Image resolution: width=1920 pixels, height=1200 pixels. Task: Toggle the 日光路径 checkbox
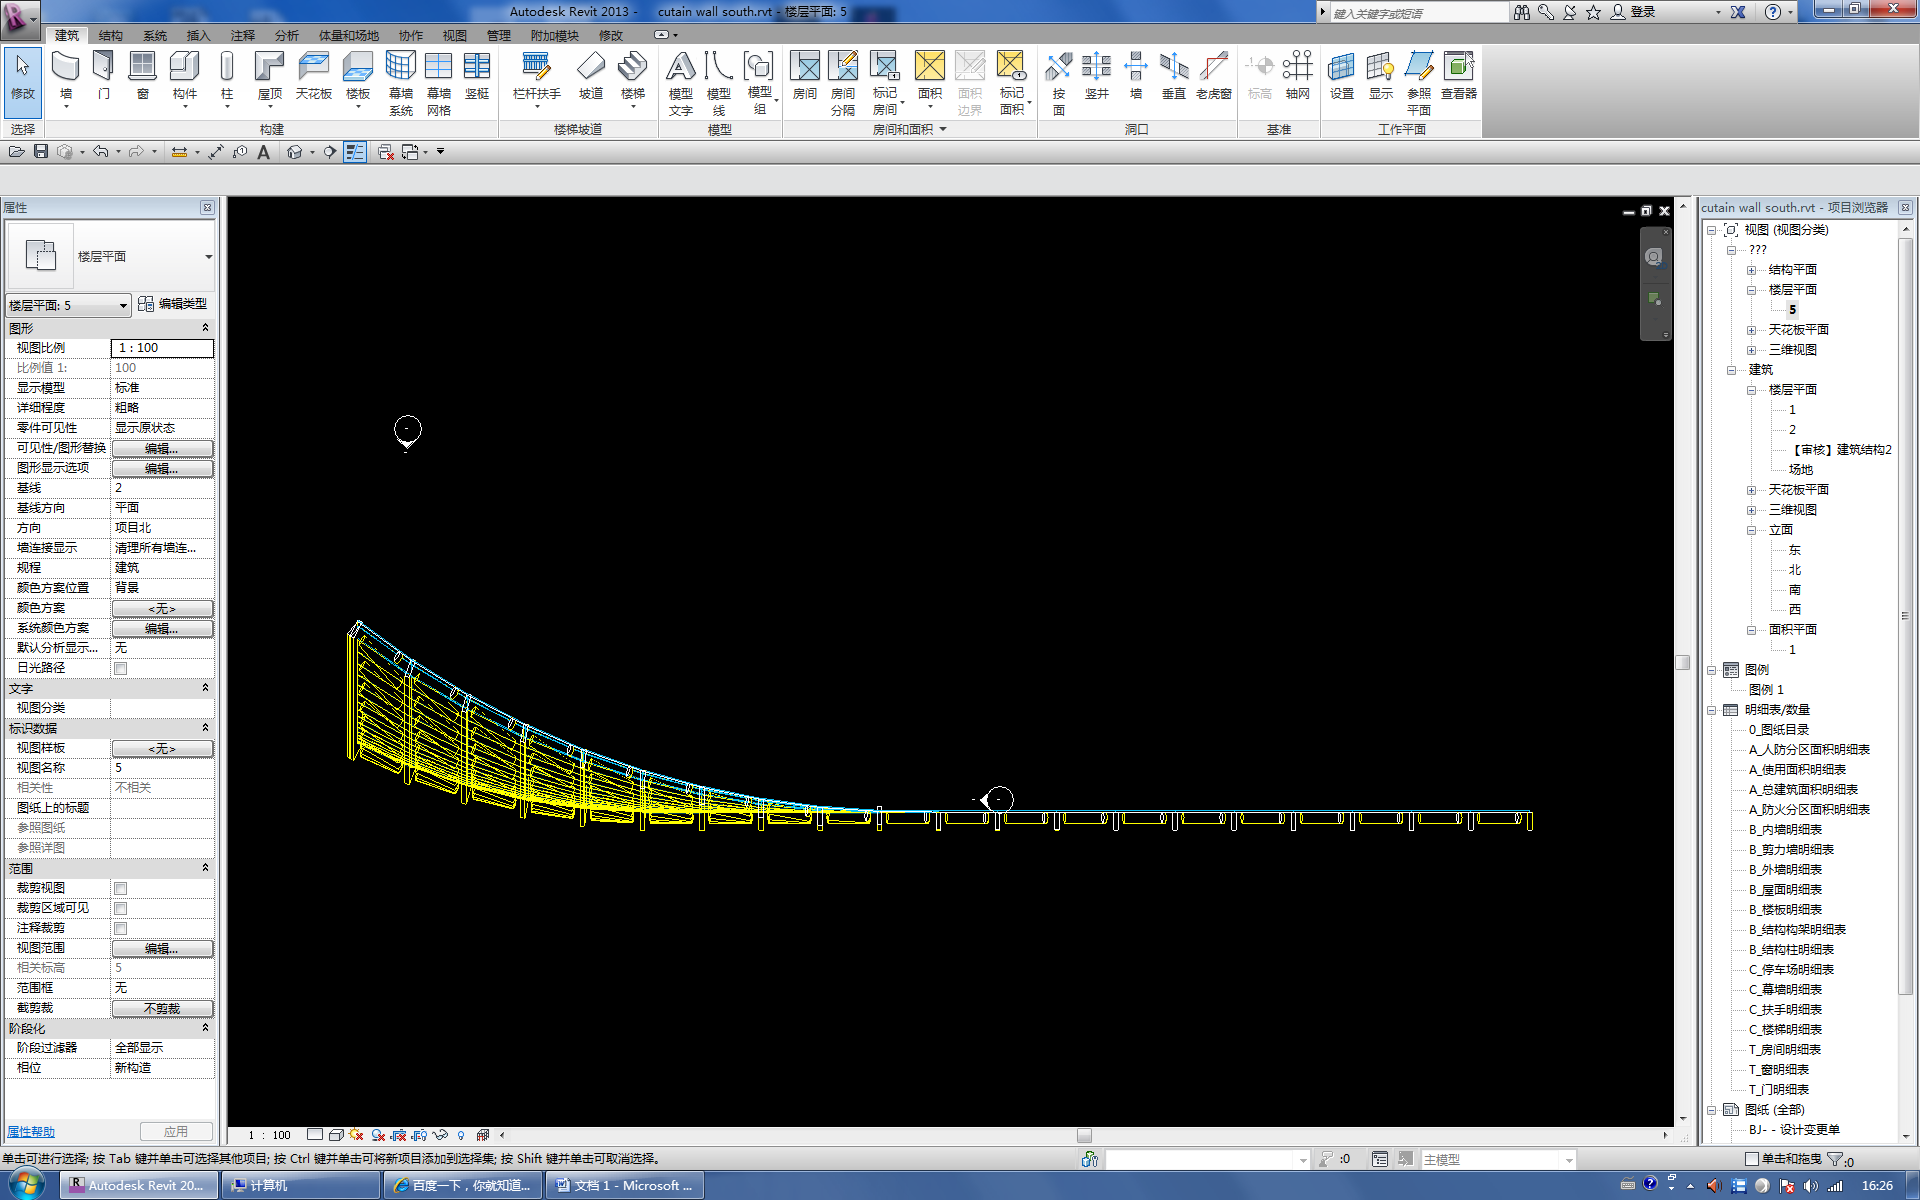[x=121, y=668]
